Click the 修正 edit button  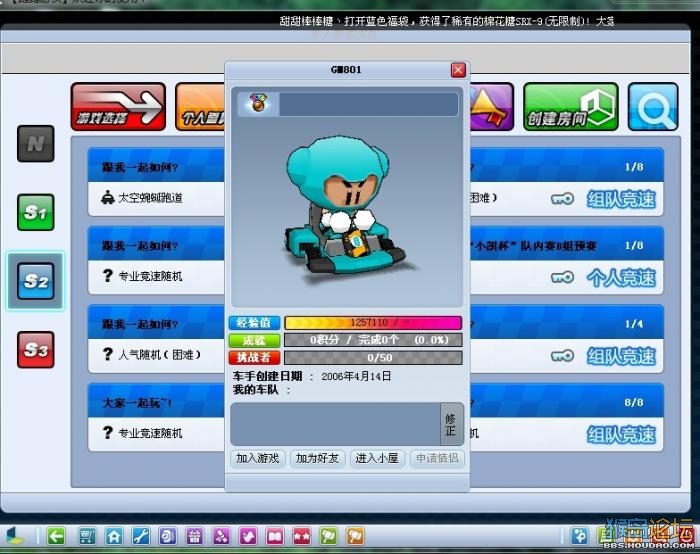[451, 424]
